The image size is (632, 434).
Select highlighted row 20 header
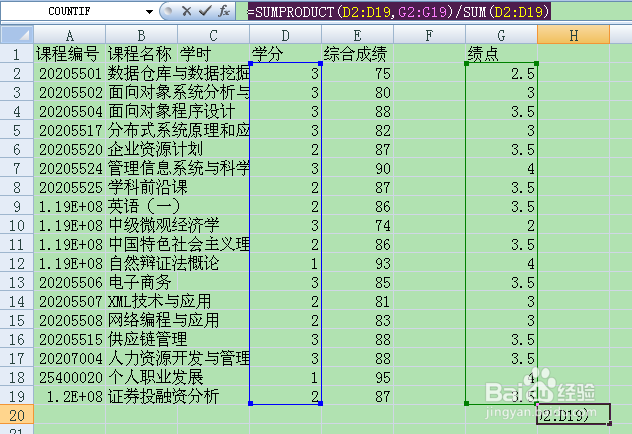pos(17,415)
